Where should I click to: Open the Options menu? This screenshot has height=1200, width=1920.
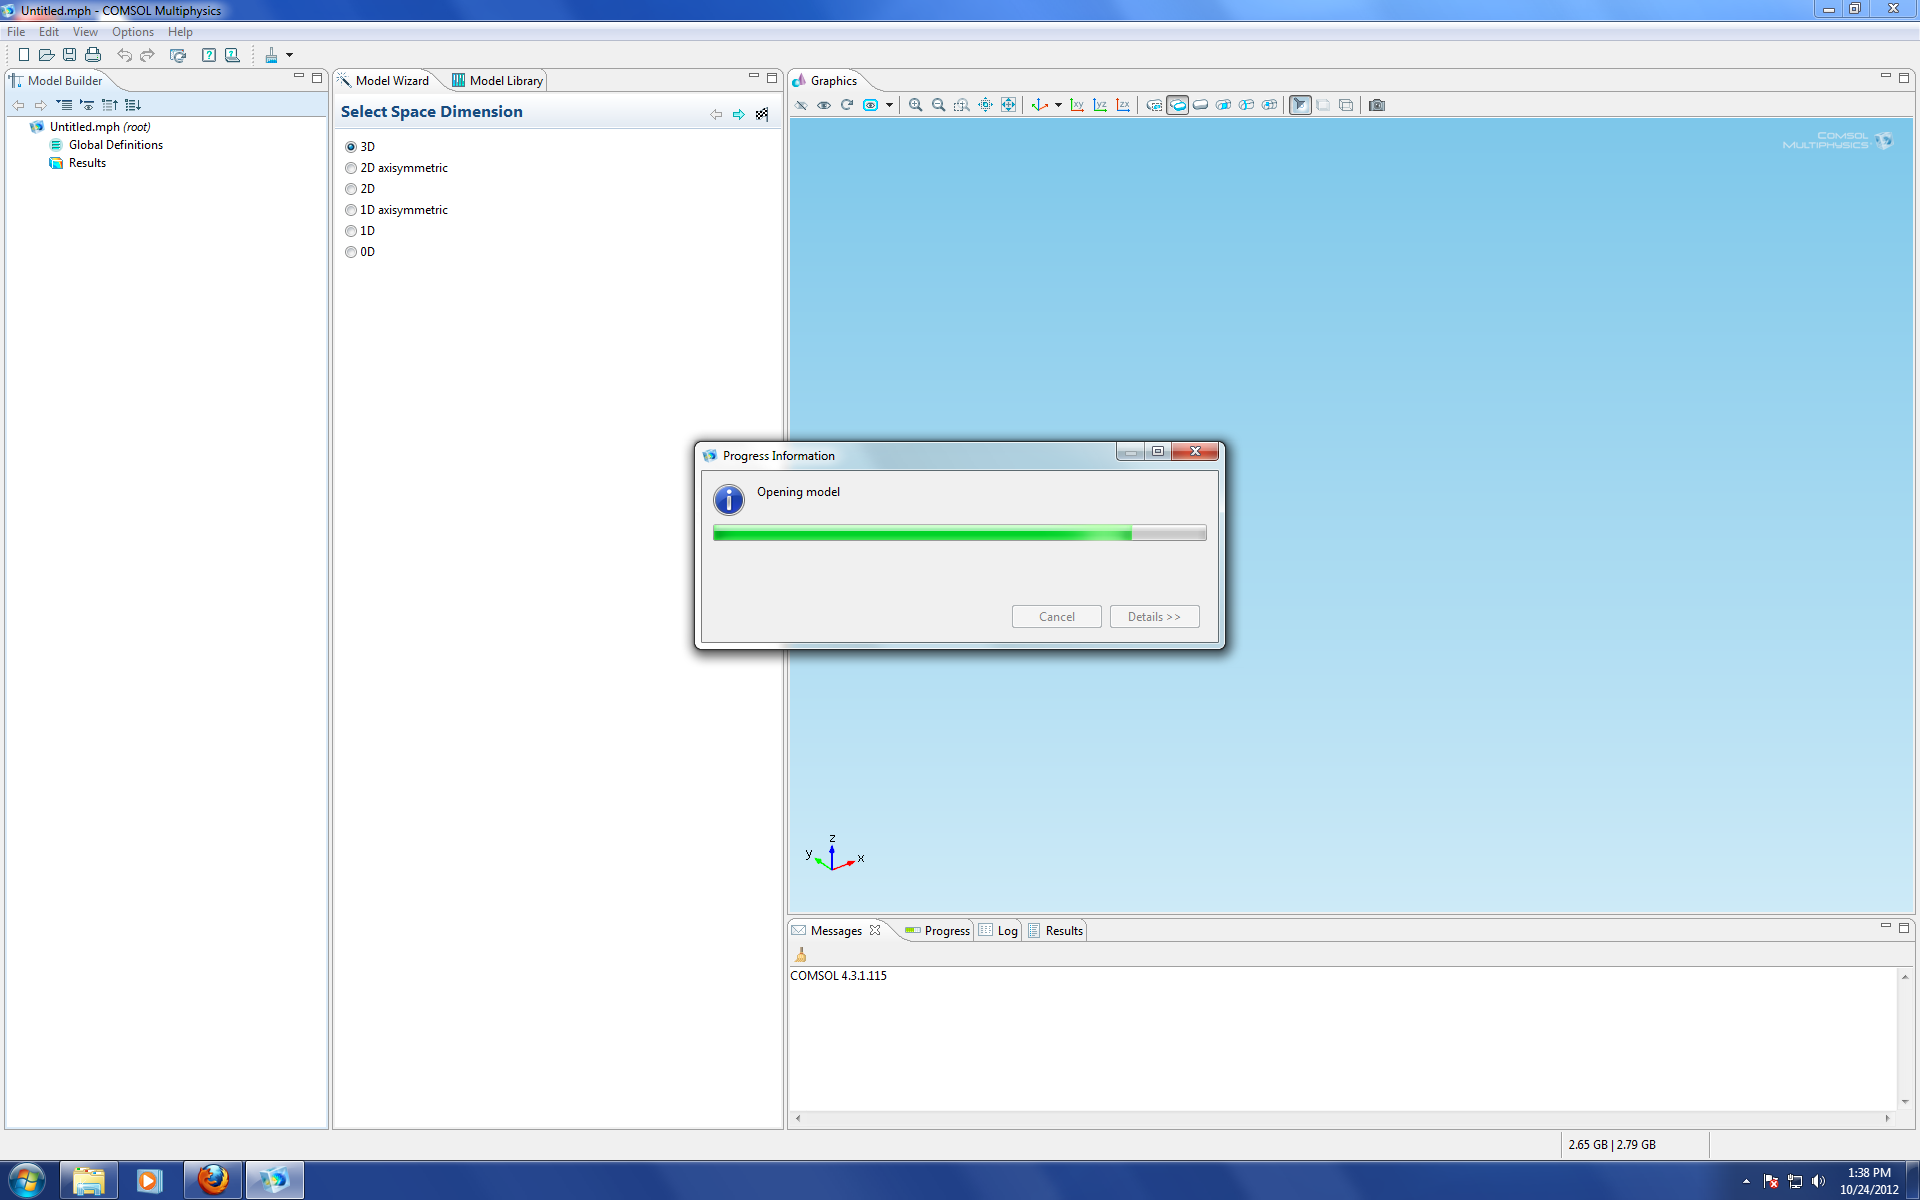[x=132, y=32]
